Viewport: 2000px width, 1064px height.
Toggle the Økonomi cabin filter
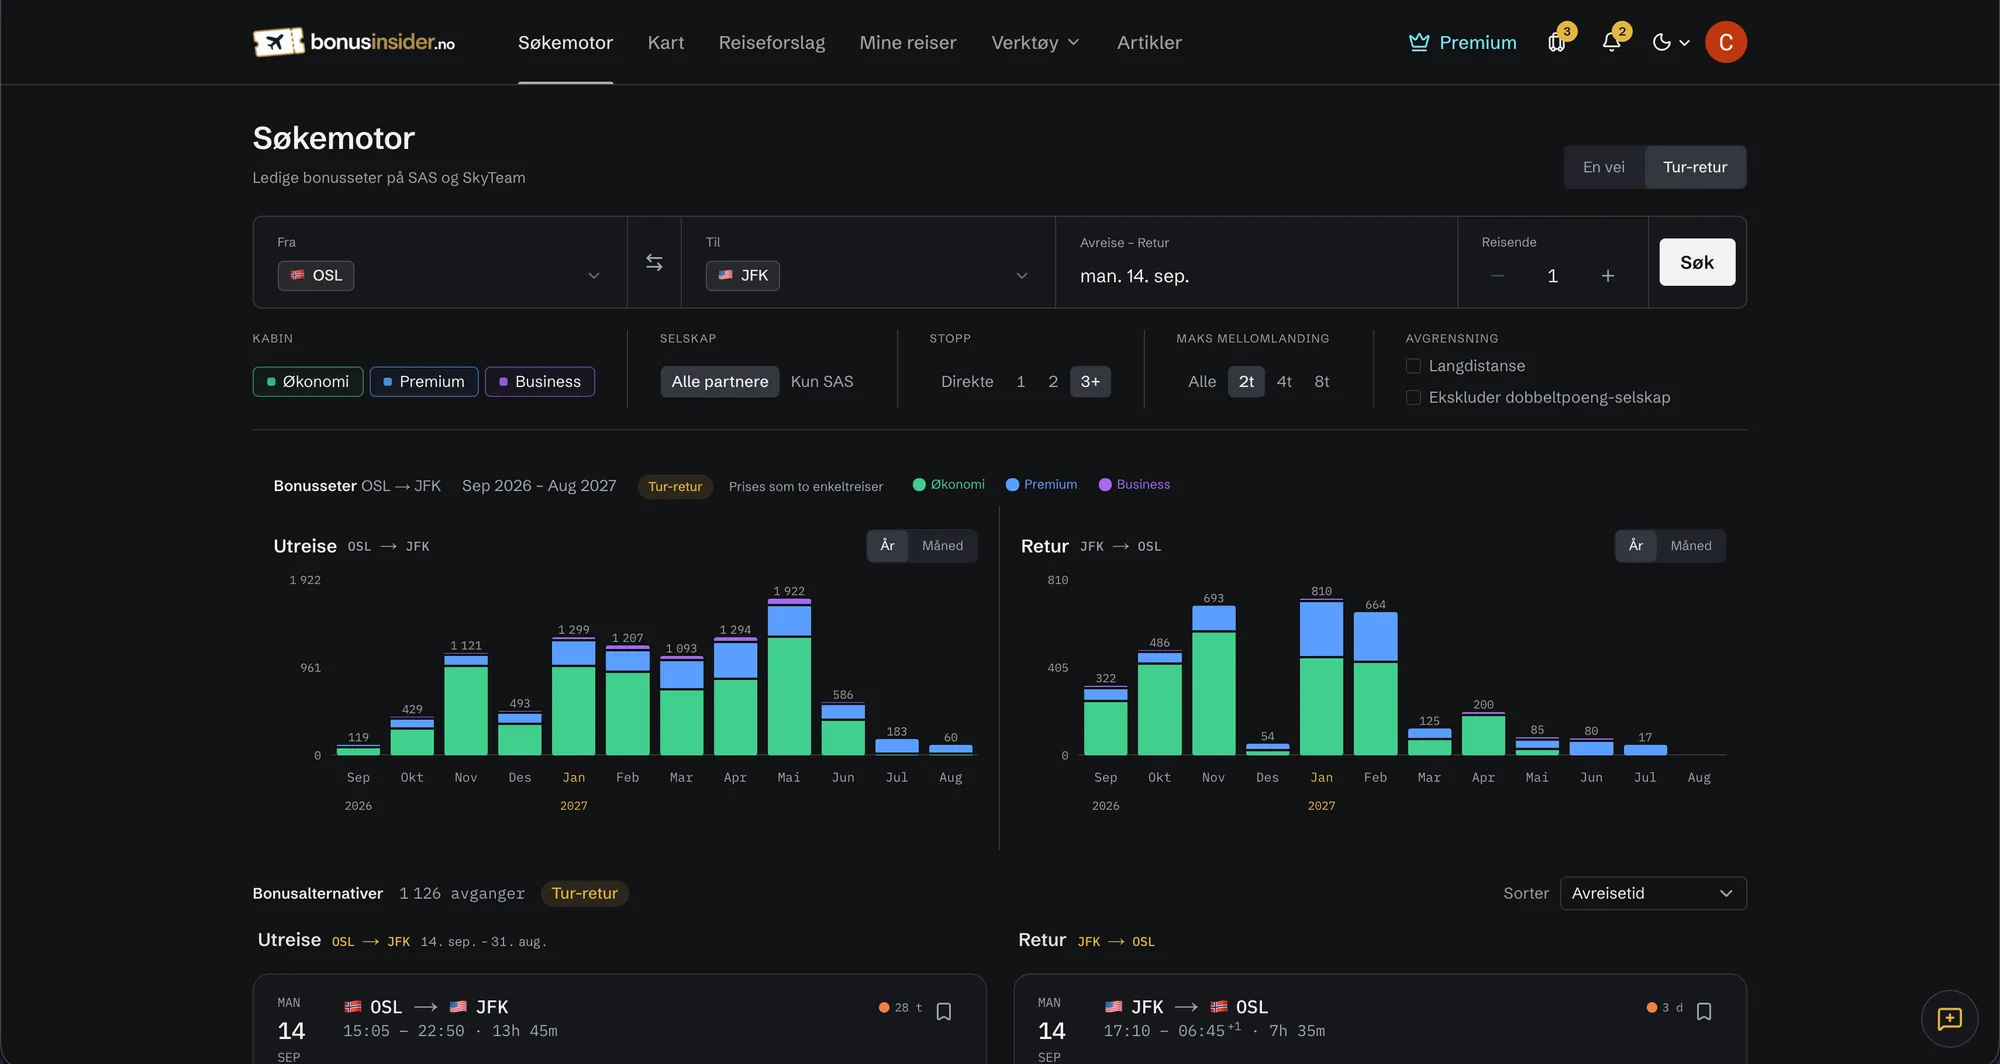[308, 381]
